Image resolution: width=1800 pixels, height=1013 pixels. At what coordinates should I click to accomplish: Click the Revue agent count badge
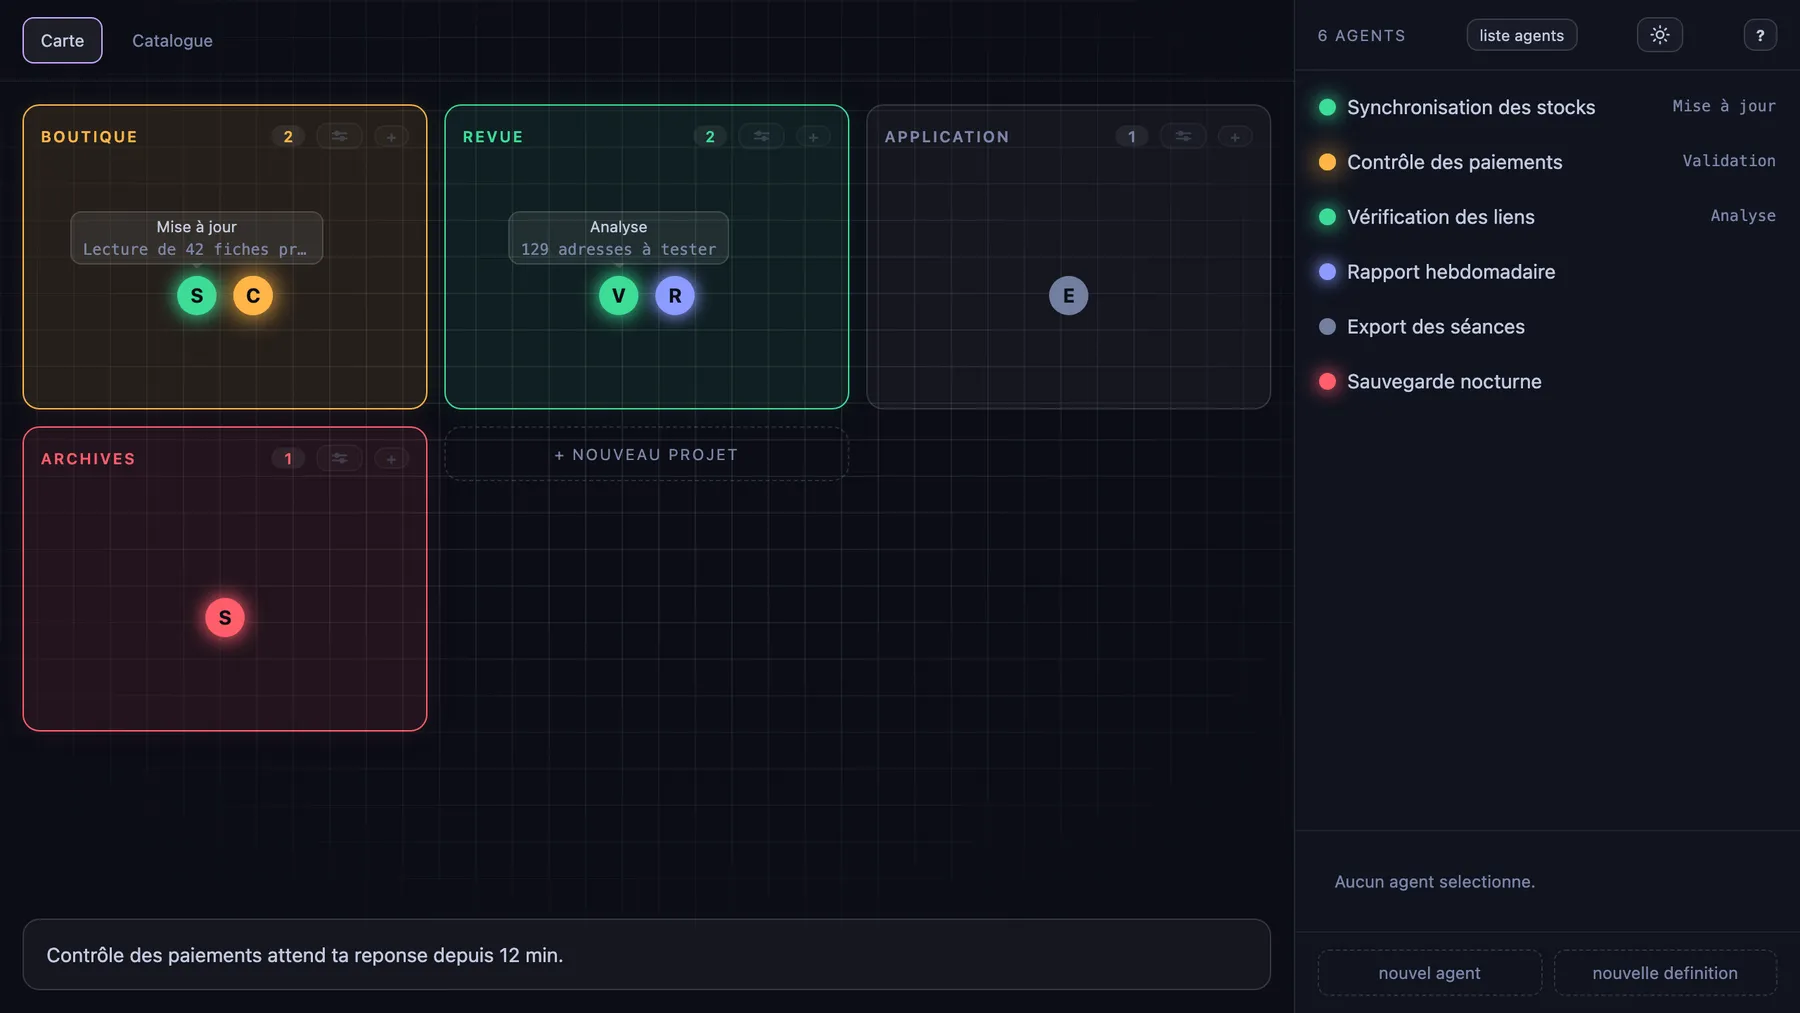click(710, 136)
